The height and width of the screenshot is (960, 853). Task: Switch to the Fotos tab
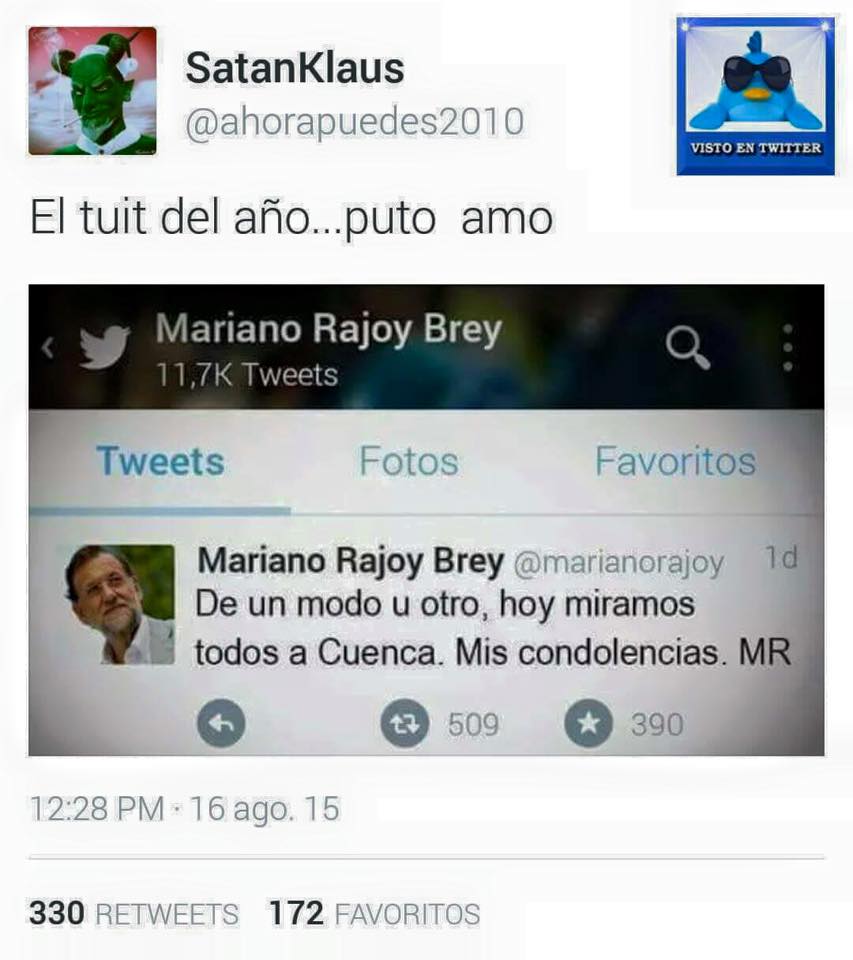coord(408,461)
